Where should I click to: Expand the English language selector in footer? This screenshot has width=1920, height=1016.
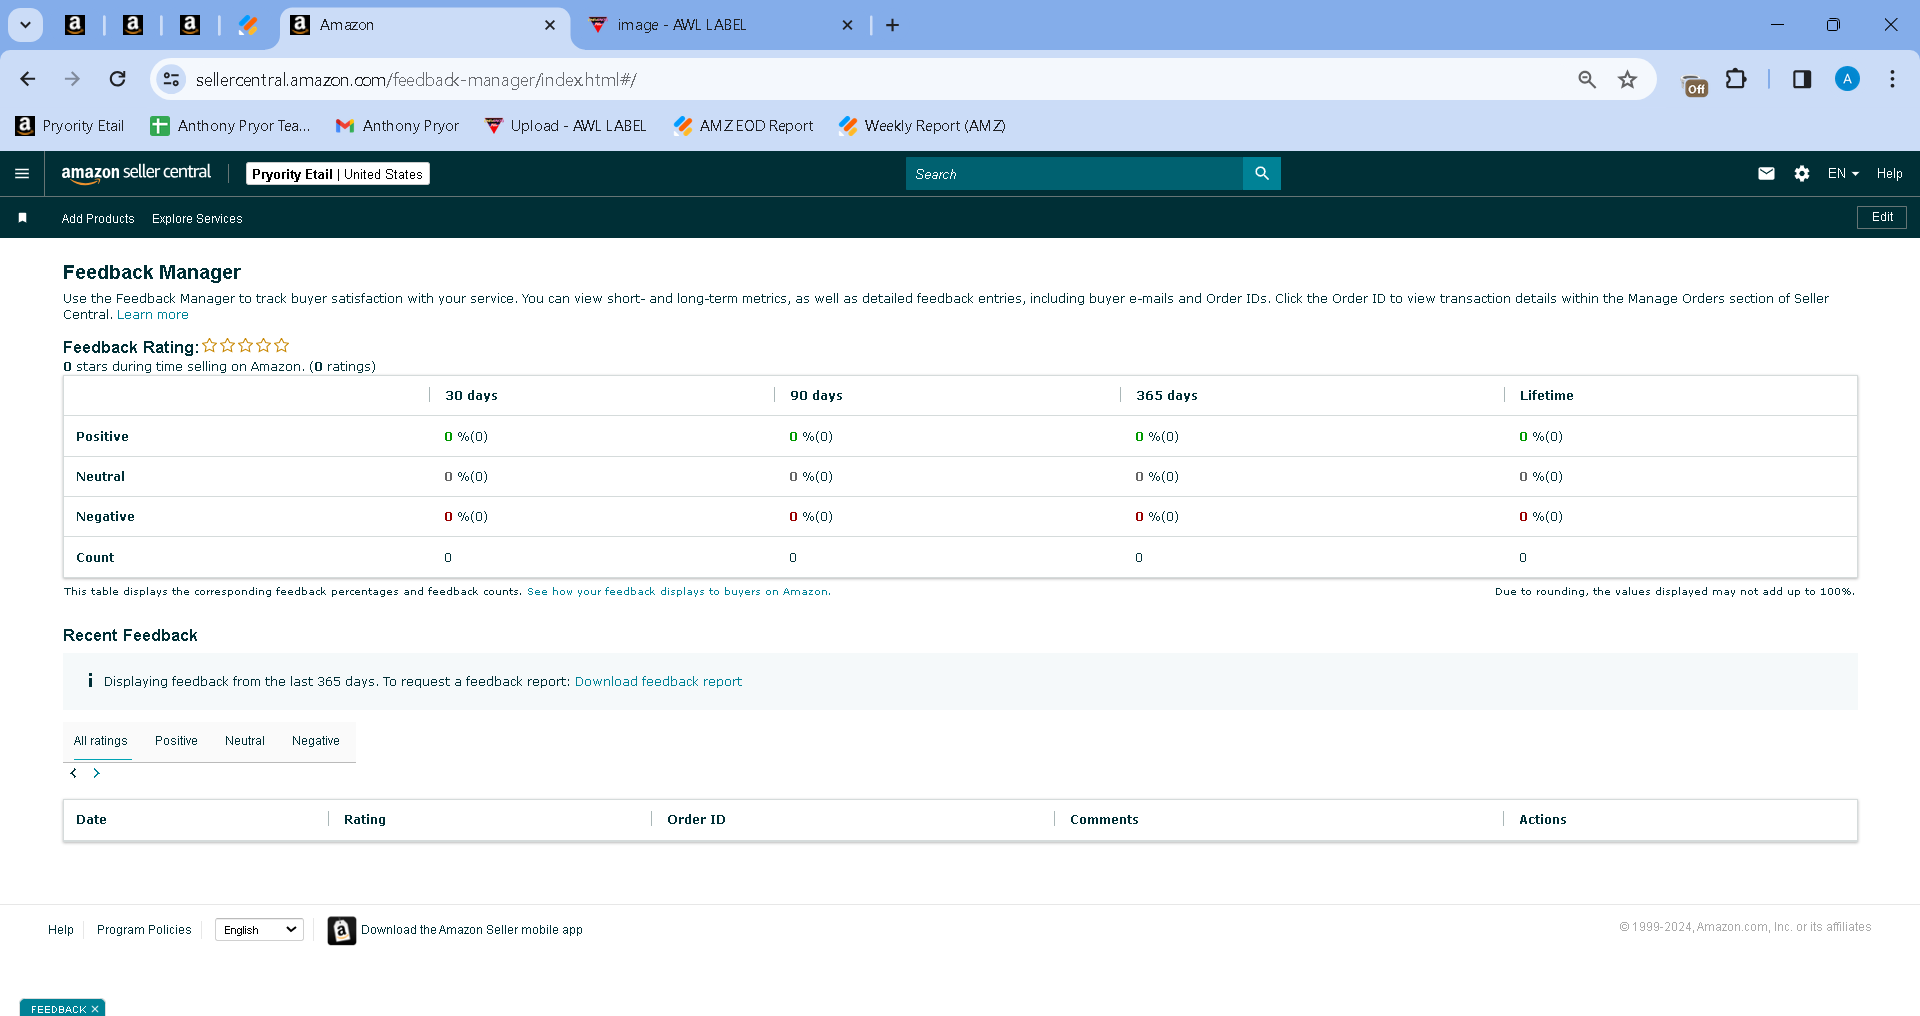tap(260, 930)
